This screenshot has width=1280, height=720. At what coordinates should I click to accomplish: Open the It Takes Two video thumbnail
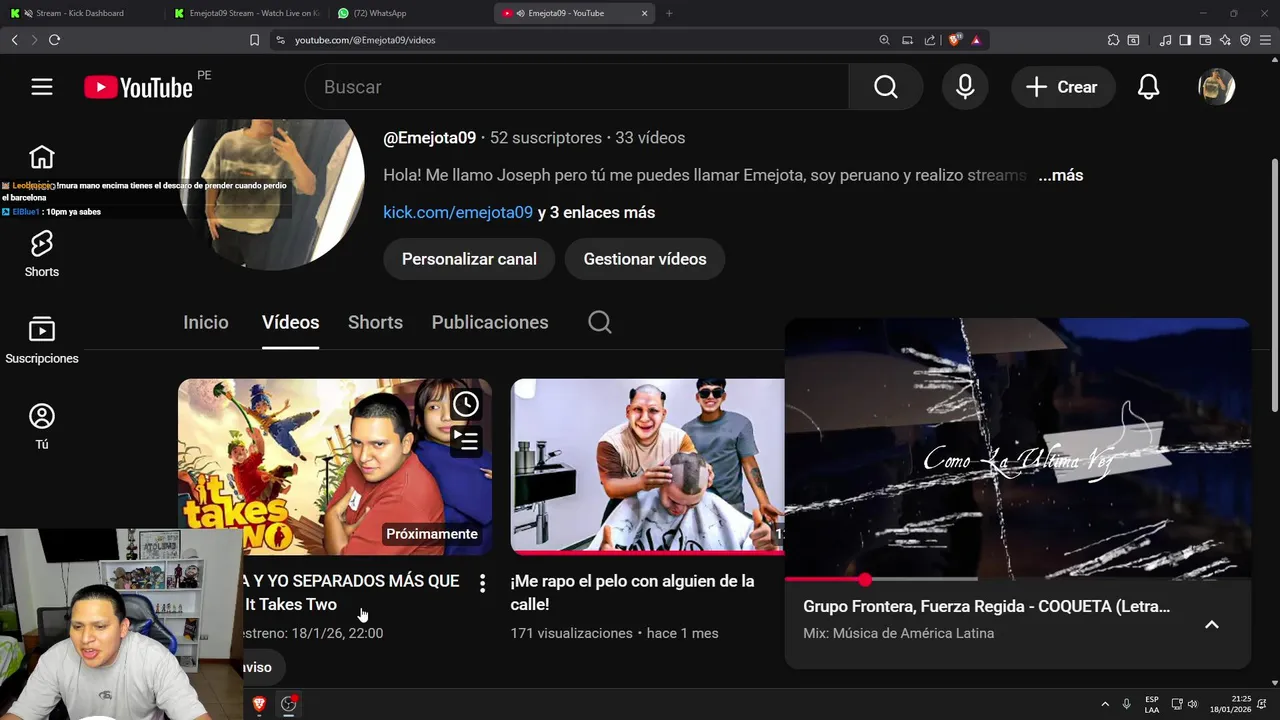pos(335,466)
